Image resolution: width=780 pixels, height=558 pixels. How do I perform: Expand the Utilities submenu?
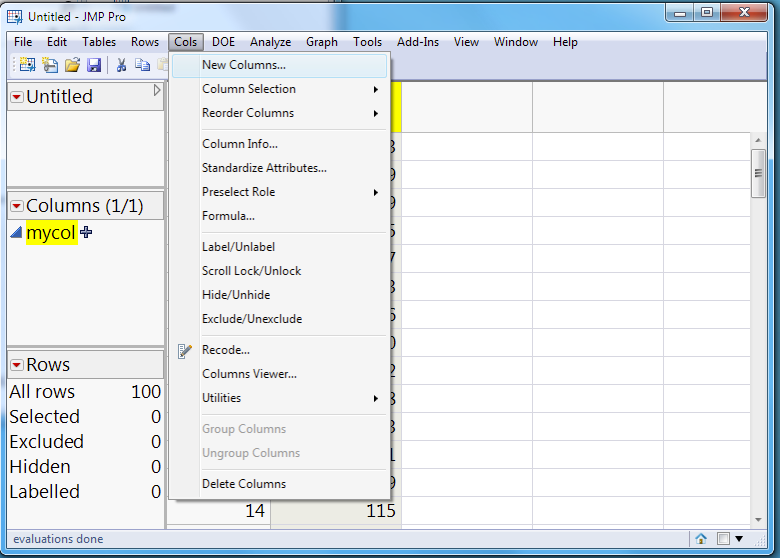pyautogui.click(x=280, y=398)
